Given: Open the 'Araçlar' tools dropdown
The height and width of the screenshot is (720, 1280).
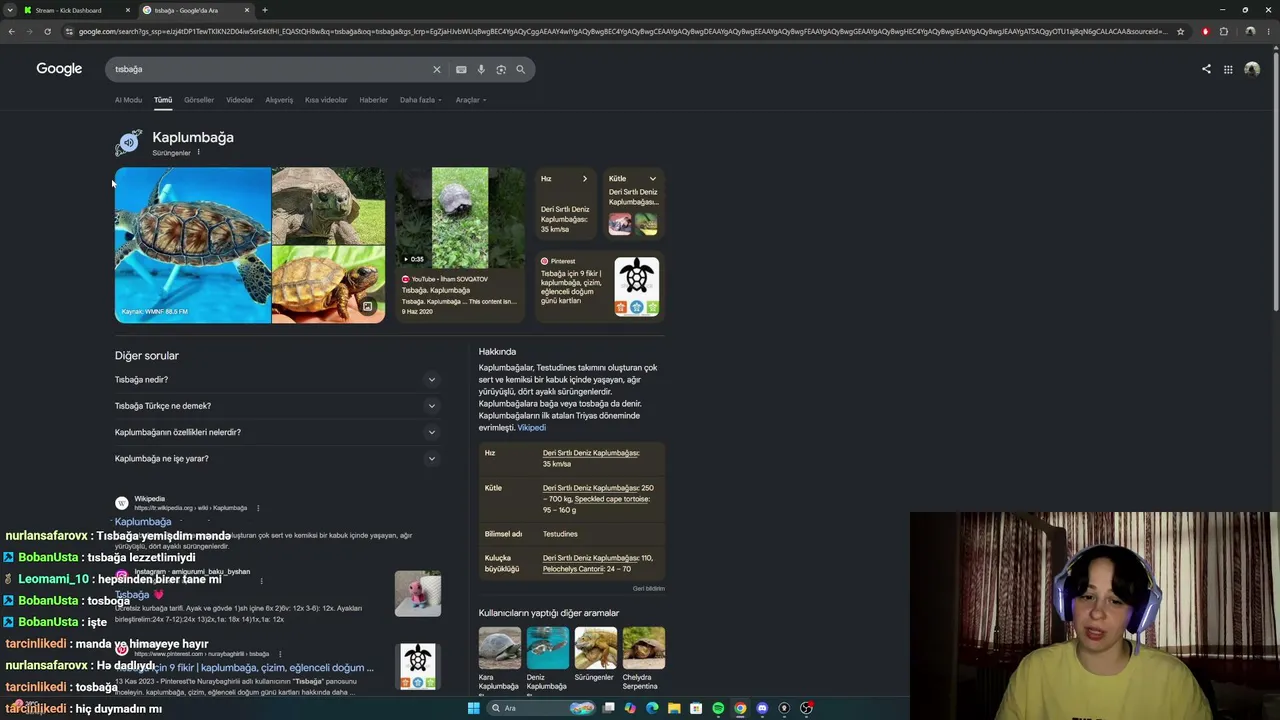Looking at the screenshot, I should click(x=471, y=100).
